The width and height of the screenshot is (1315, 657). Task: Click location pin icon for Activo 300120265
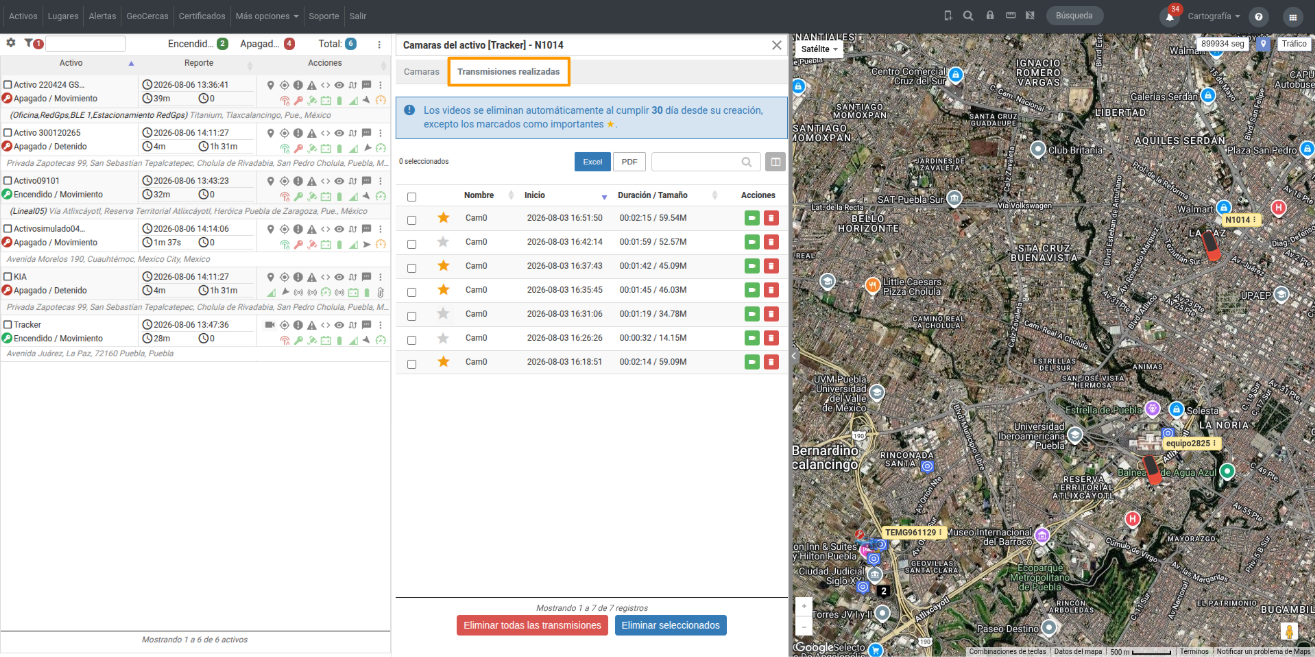(x=270, y=133)
